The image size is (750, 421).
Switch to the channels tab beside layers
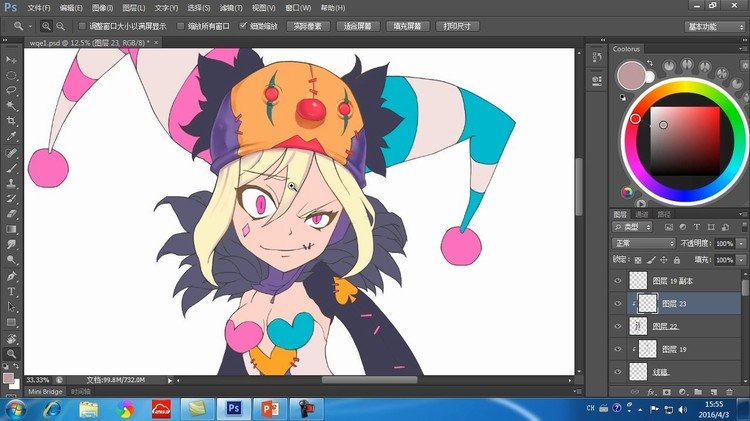point(641,214)
